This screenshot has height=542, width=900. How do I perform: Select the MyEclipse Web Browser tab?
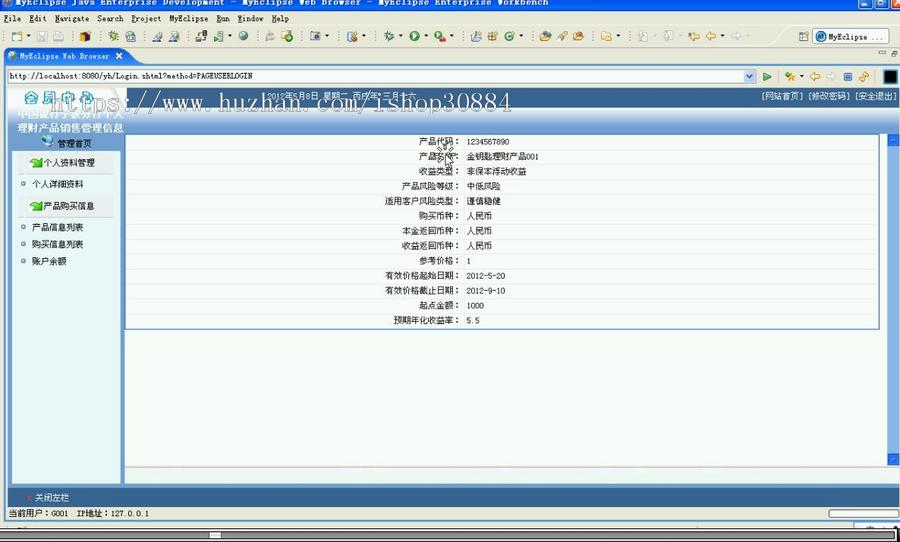64,56
